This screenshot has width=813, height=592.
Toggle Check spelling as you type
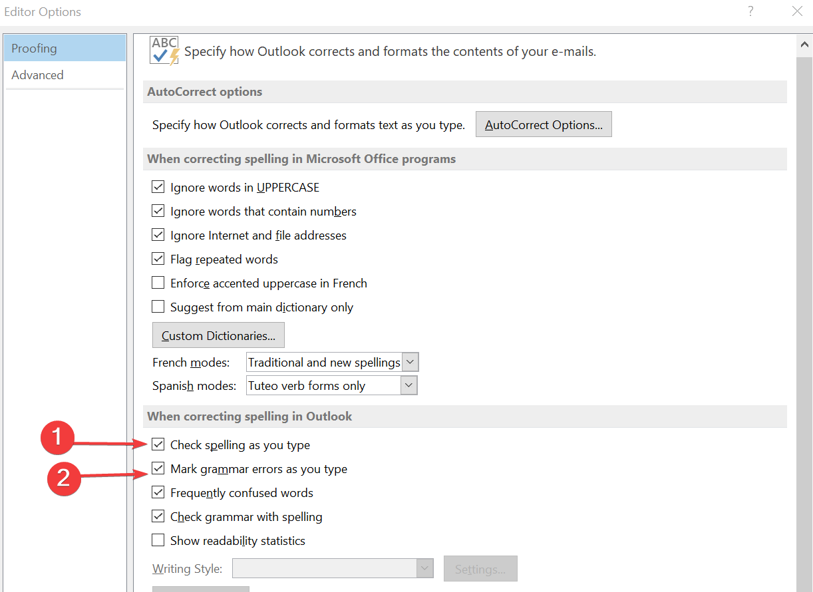tap(158, 444)
